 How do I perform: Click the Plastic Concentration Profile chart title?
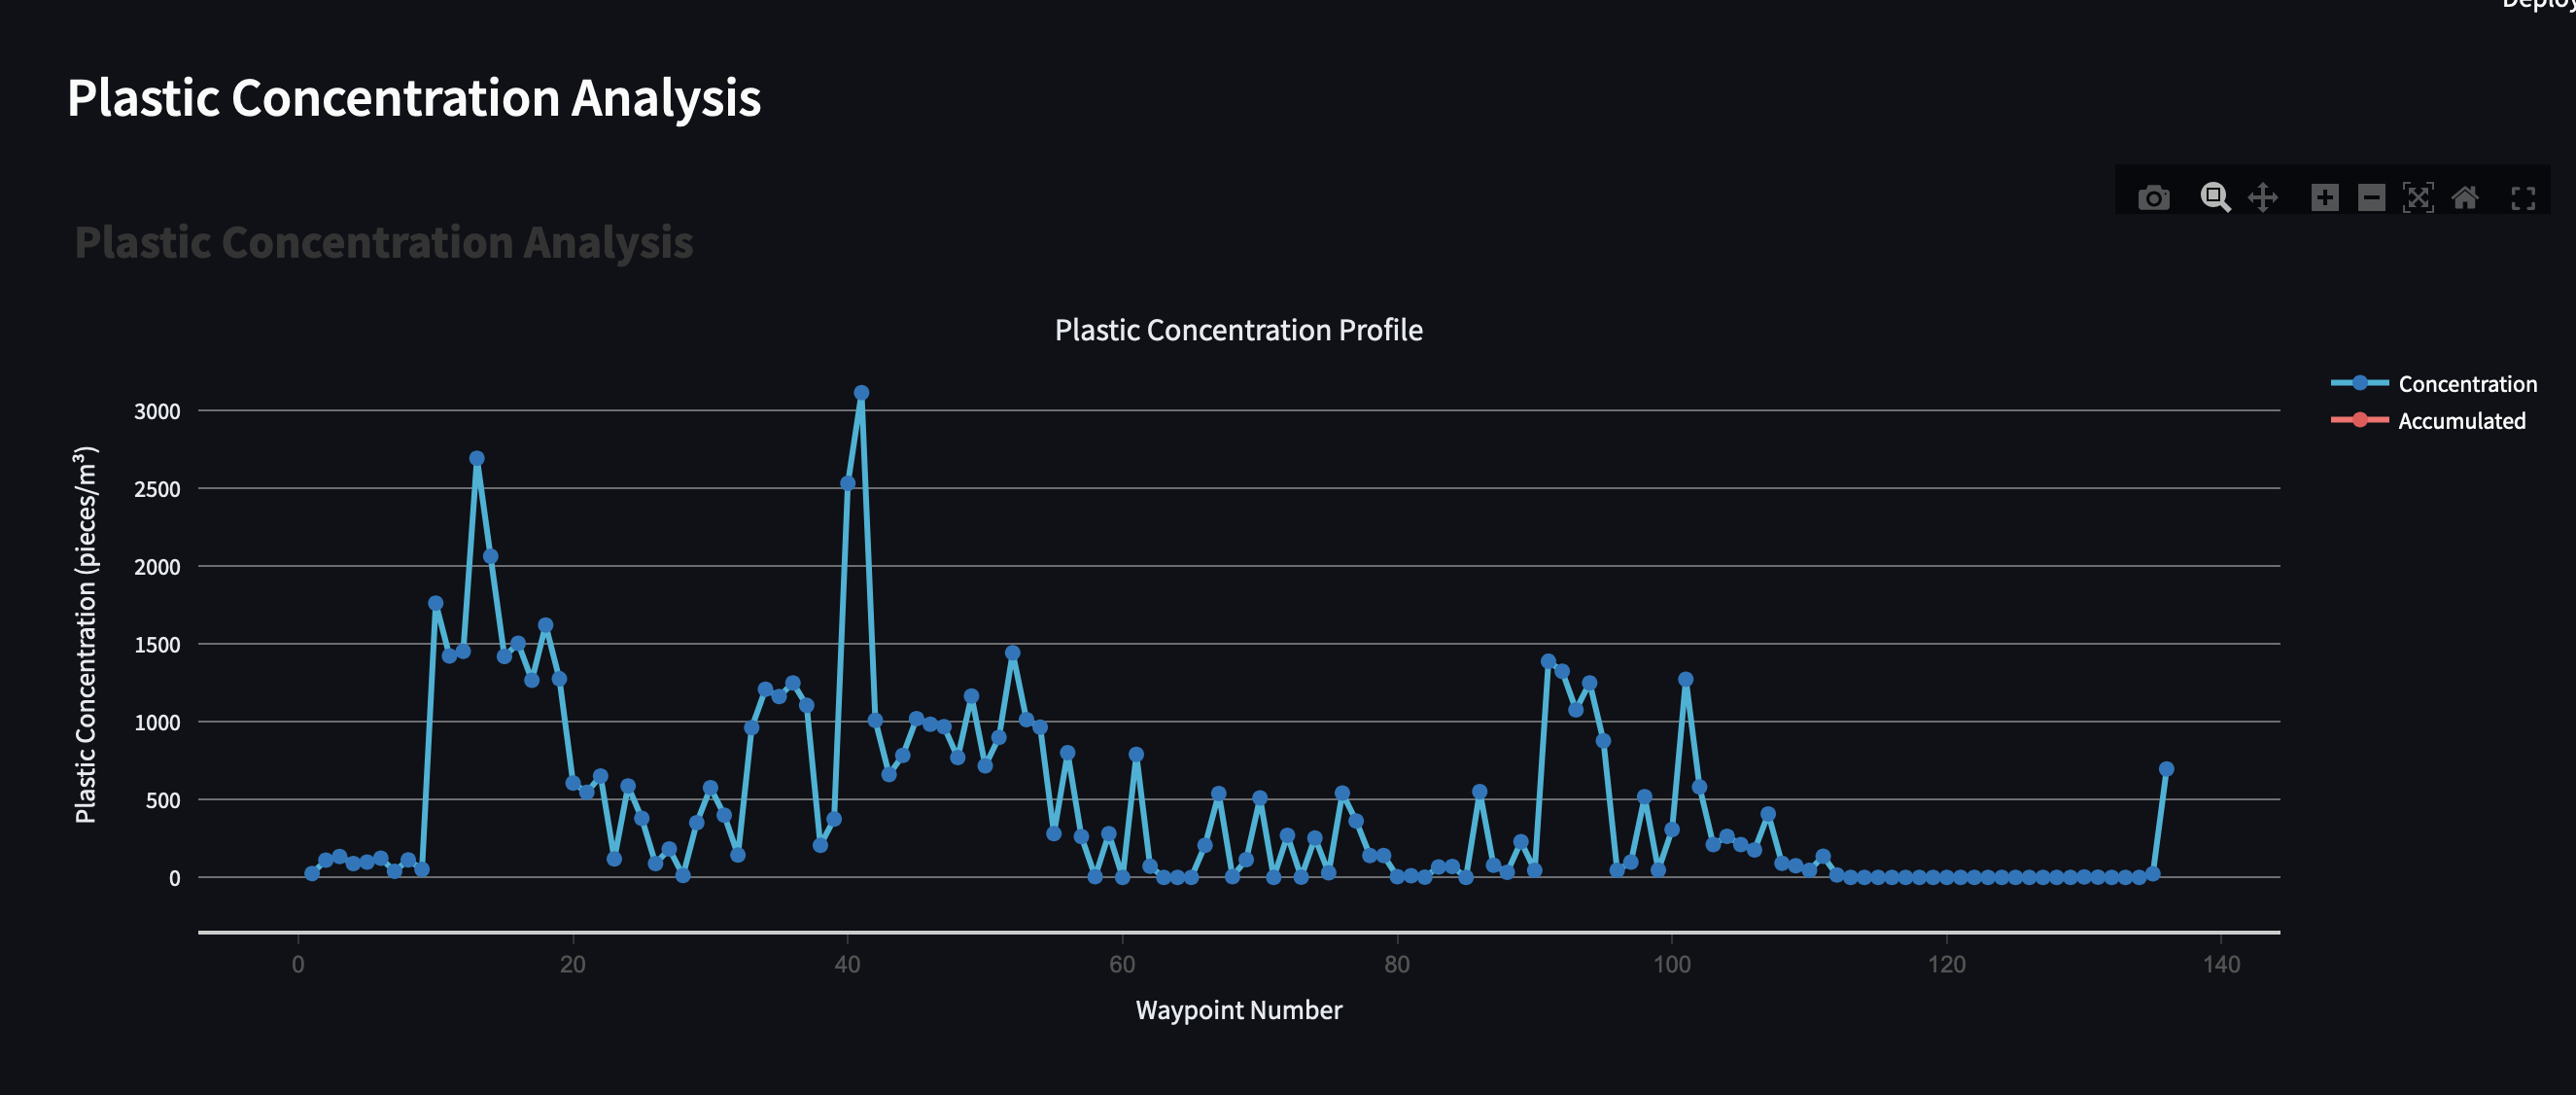pyautogui.click(x=1238, y=330)
